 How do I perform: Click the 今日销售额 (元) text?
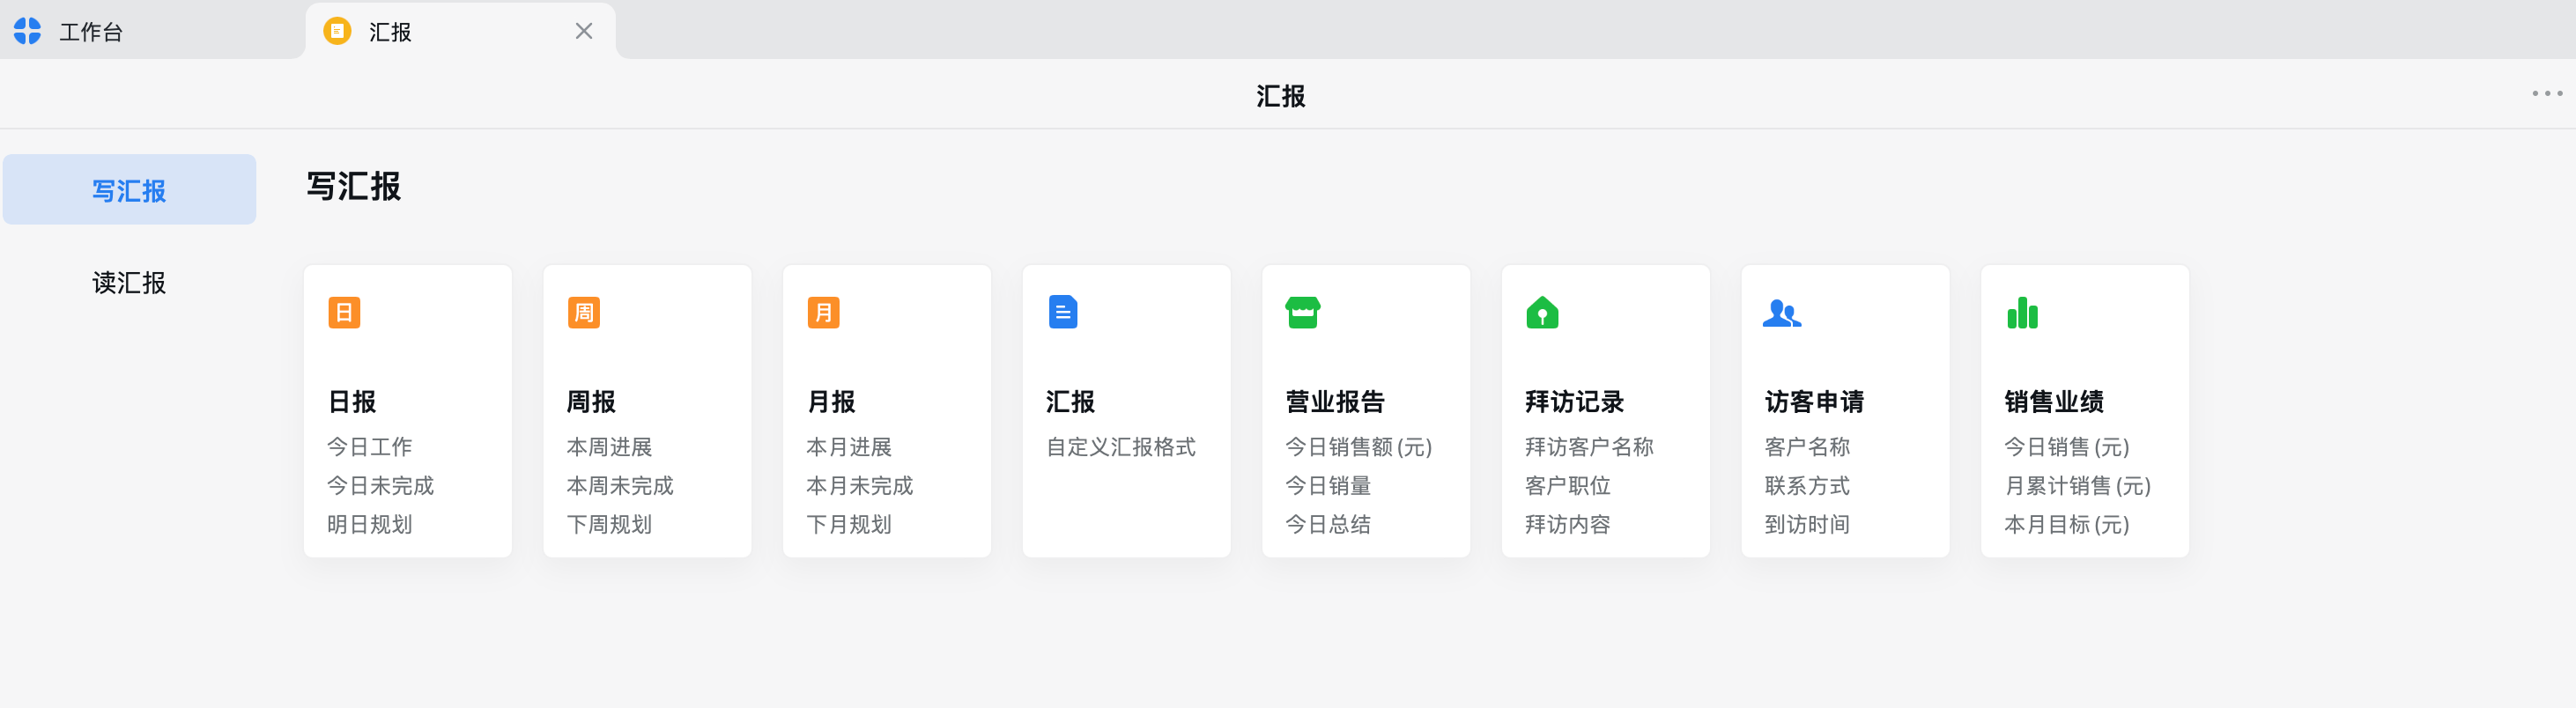pos(1359,446)
